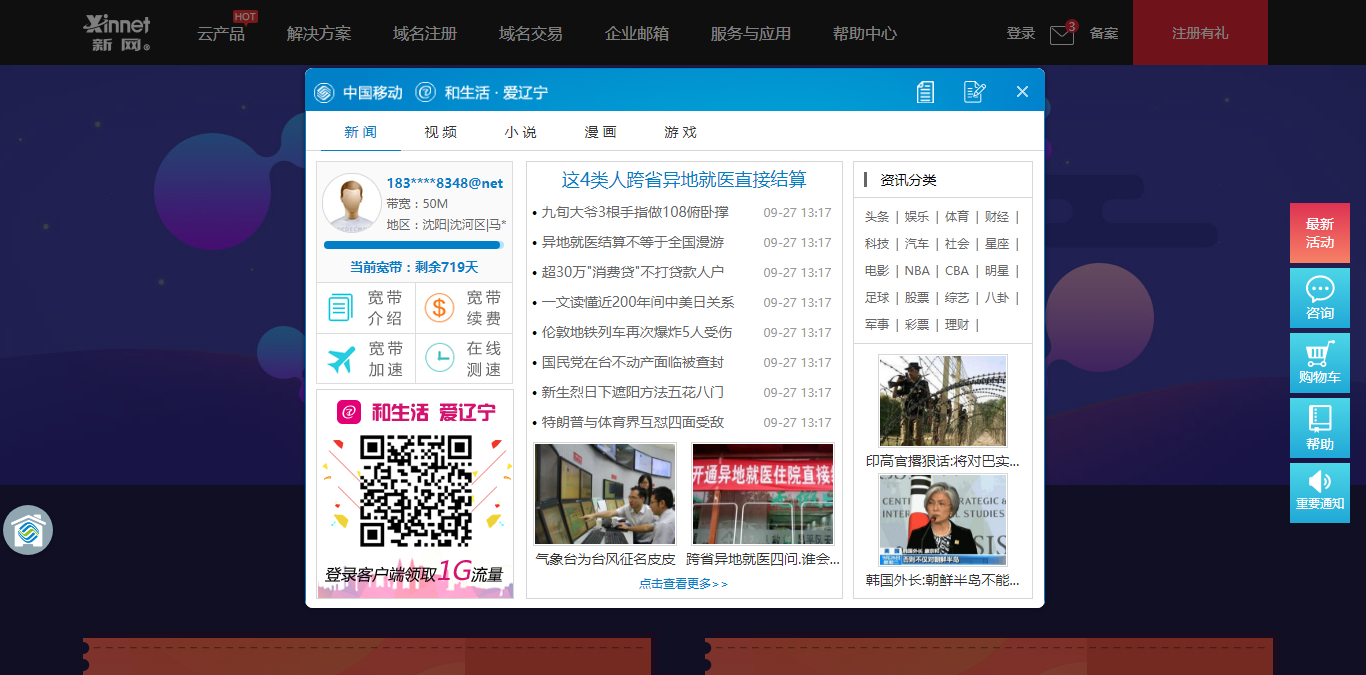The height and width of the screenshot is (675, 1366).
Task: Open 宽带续费 broadband renewal
Action: coord(464,308)
